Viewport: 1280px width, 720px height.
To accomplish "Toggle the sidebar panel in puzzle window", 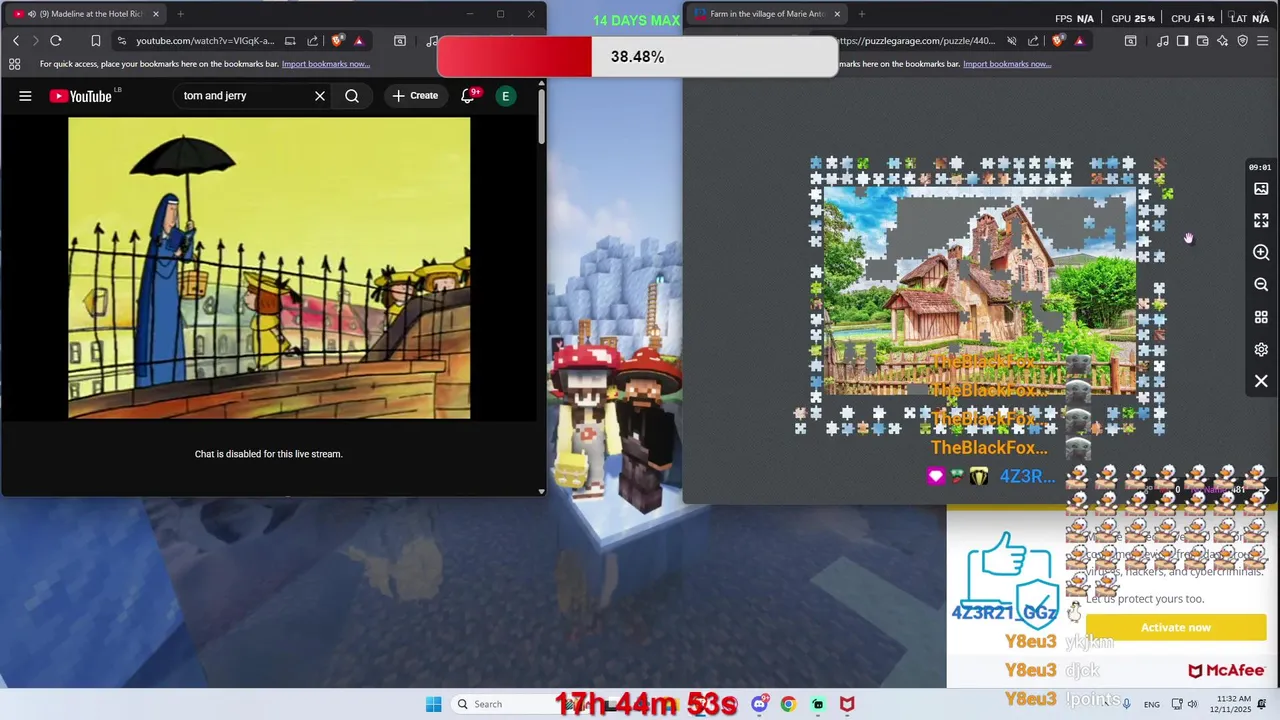I will point(1182,41).
